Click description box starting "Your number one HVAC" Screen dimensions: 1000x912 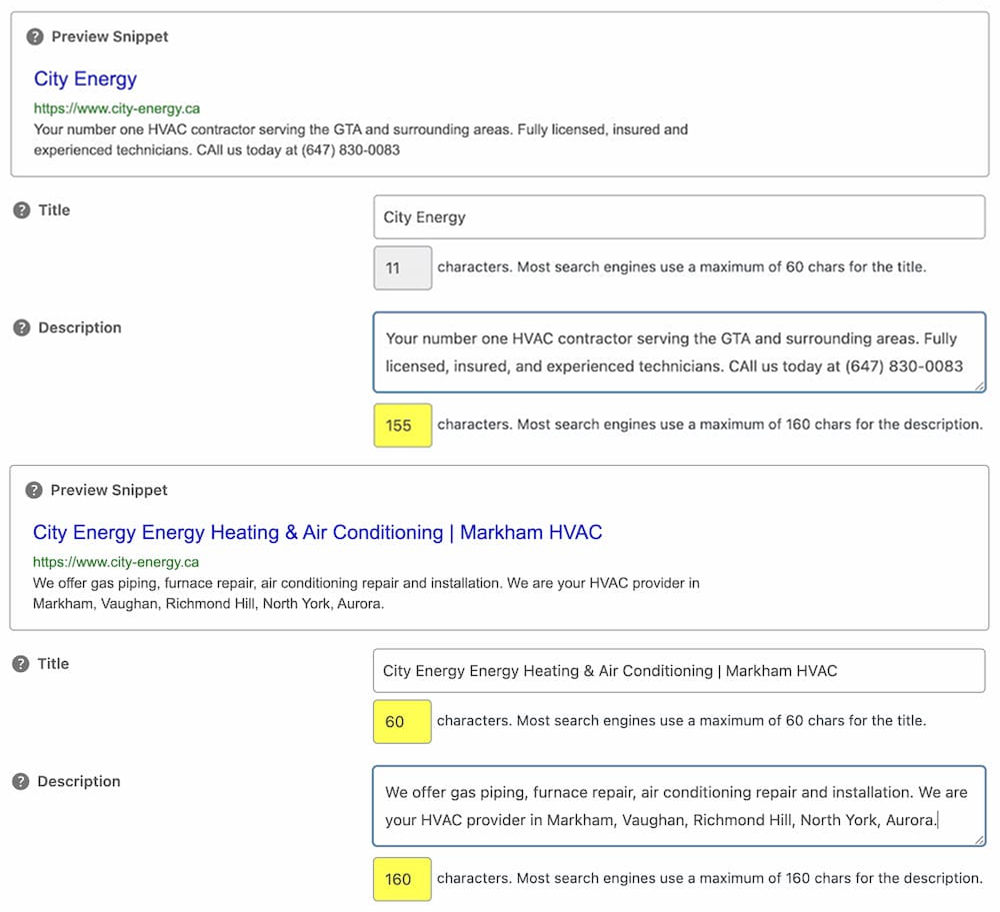tap(678, 353)
